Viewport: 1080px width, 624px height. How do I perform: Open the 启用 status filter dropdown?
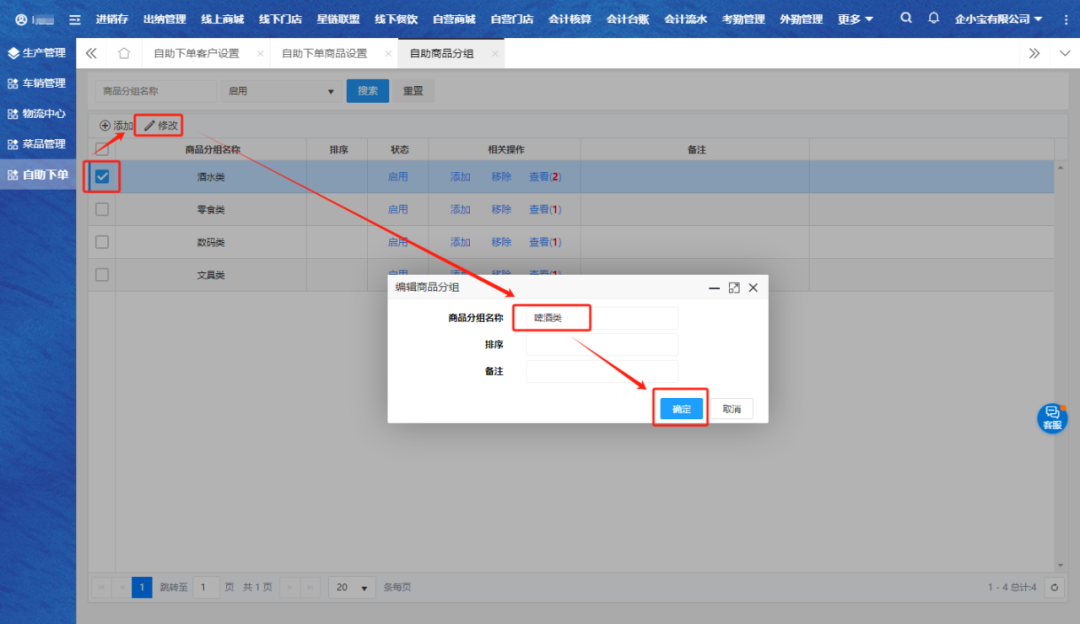tap(280, 91)
